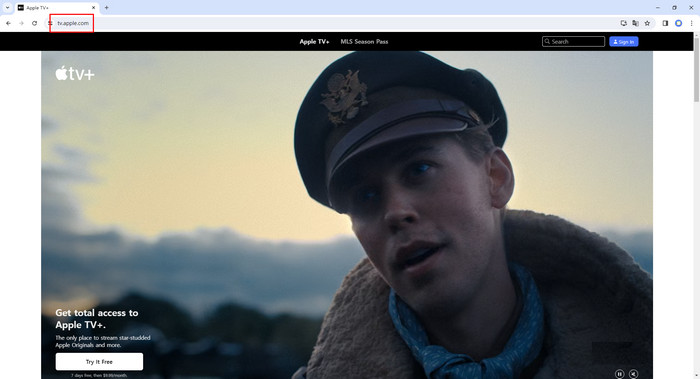Screen dimensions: 700x379
Task: Open the Apple TV+ navigation tab
Action: point(314,42)
